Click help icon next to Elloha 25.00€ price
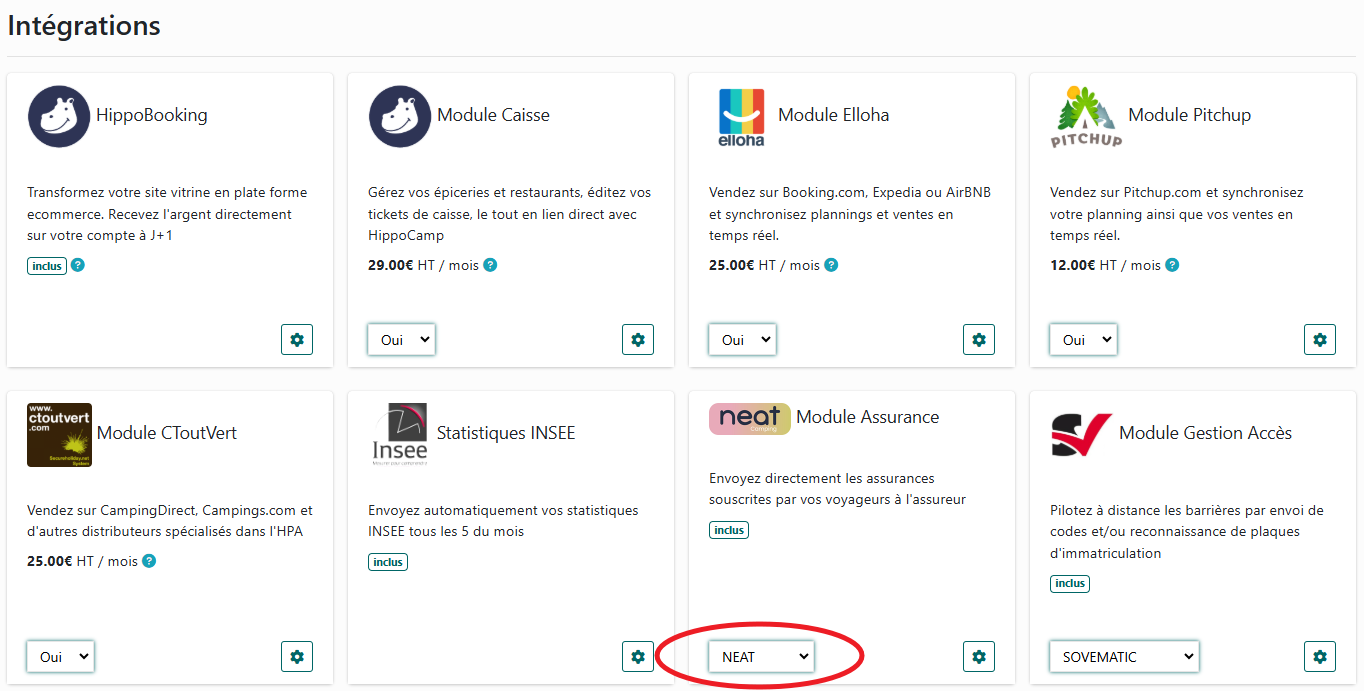1364x691 pixels. click(831, 265)
